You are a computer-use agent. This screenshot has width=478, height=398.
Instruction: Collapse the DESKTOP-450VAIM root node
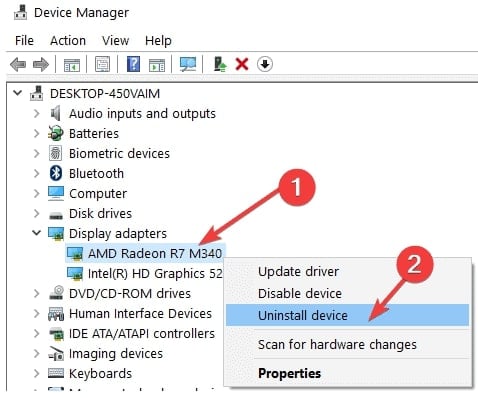coord(17,93)
